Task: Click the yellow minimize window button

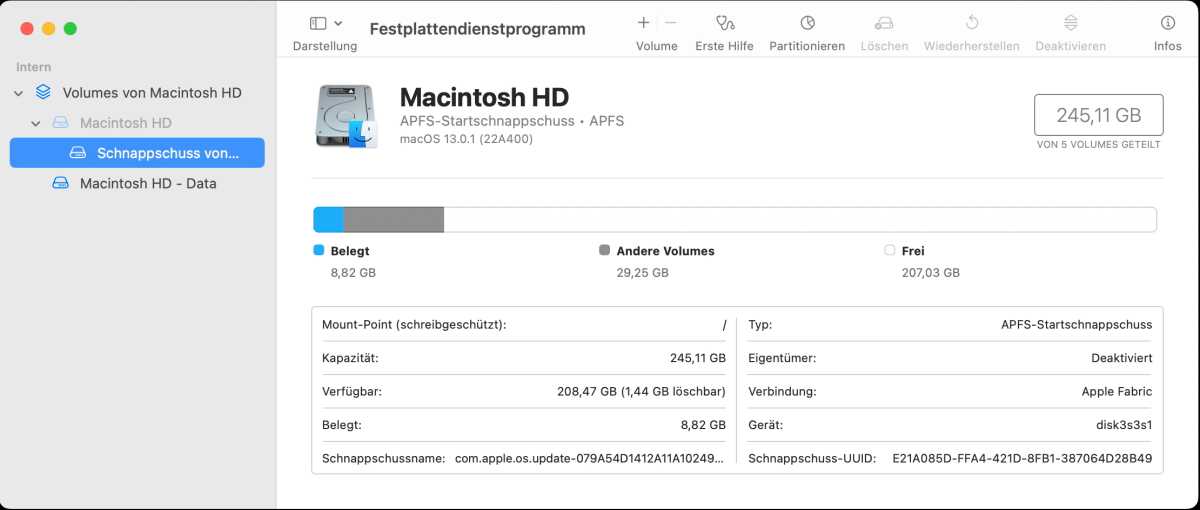Action: tap(48, 29)
